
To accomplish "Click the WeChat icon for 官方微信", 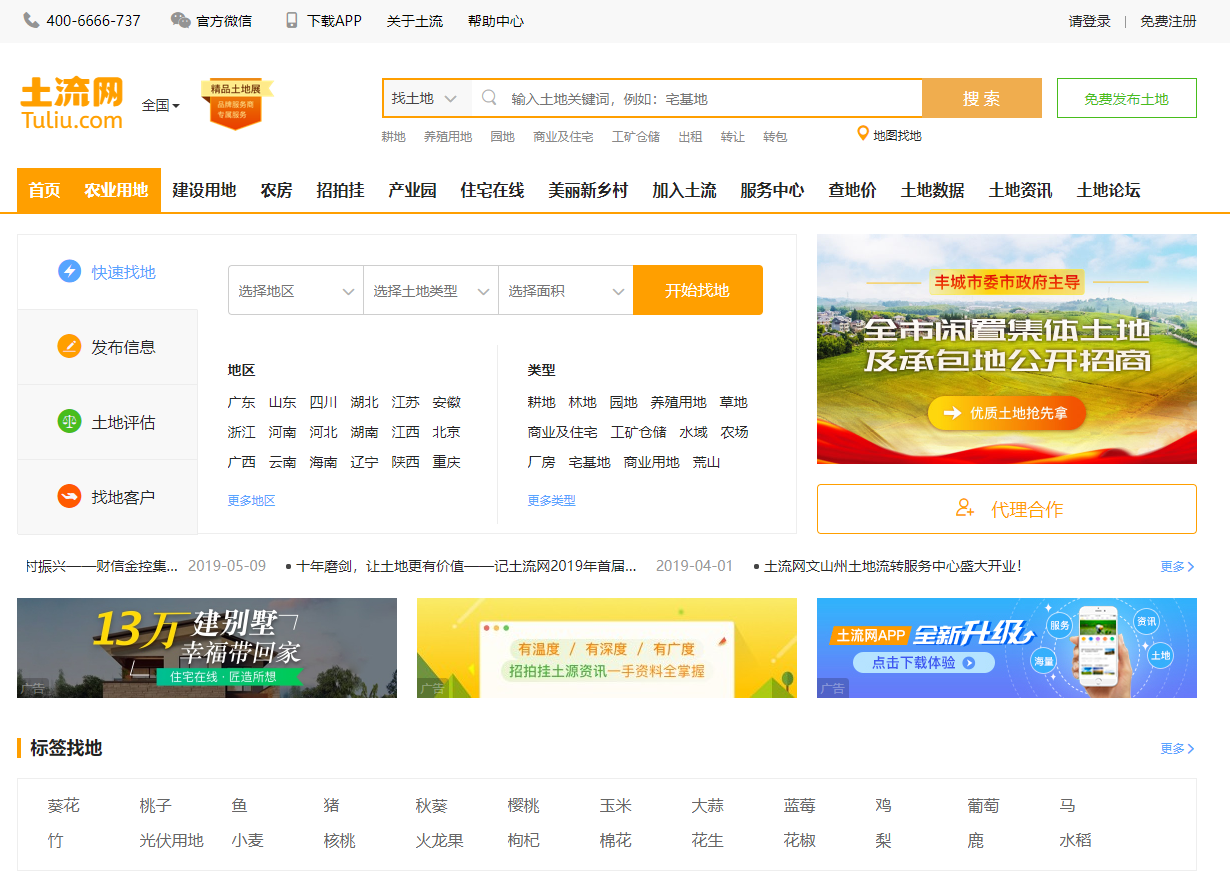I will point(180,20).
